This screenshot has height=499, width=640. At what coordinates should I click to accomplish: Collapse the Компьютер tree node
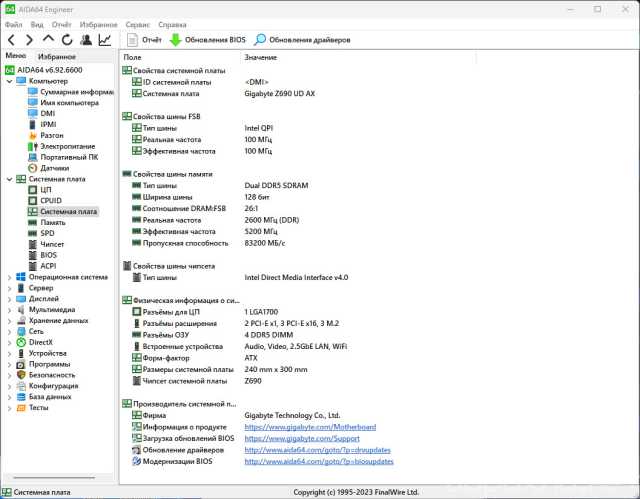click(x=9, y=81)
